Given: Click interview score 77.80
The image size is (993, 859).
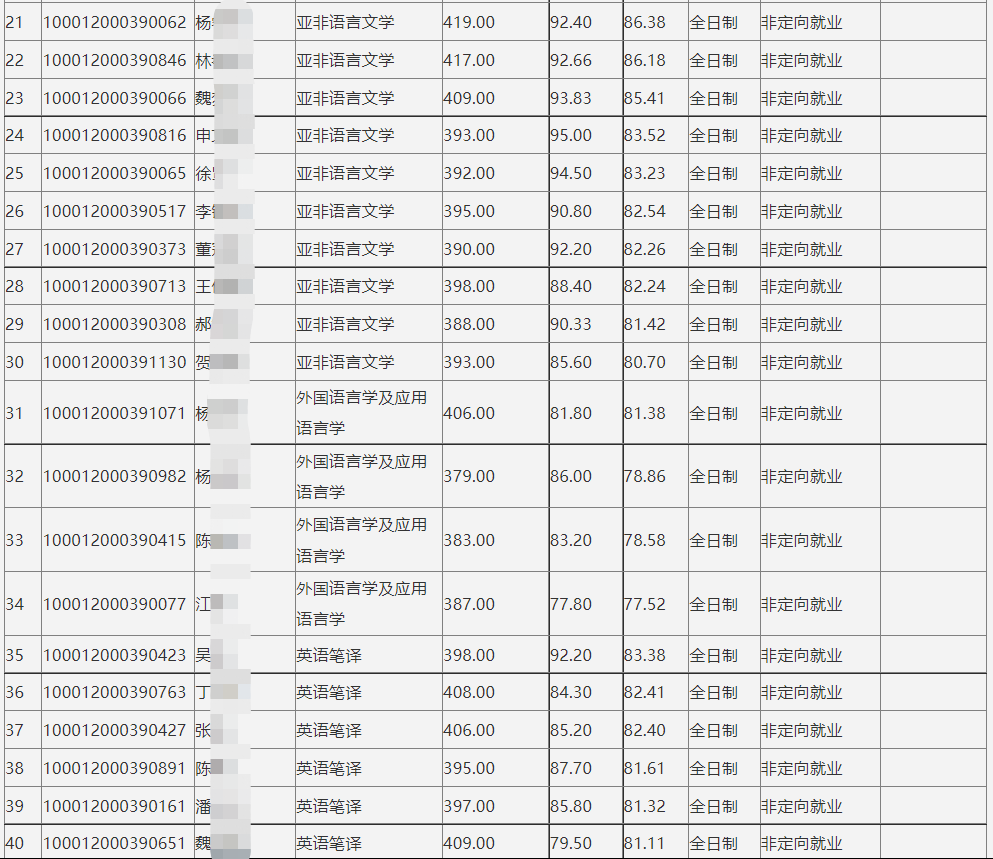Looking at the screenshot, I should pos(571,604).
